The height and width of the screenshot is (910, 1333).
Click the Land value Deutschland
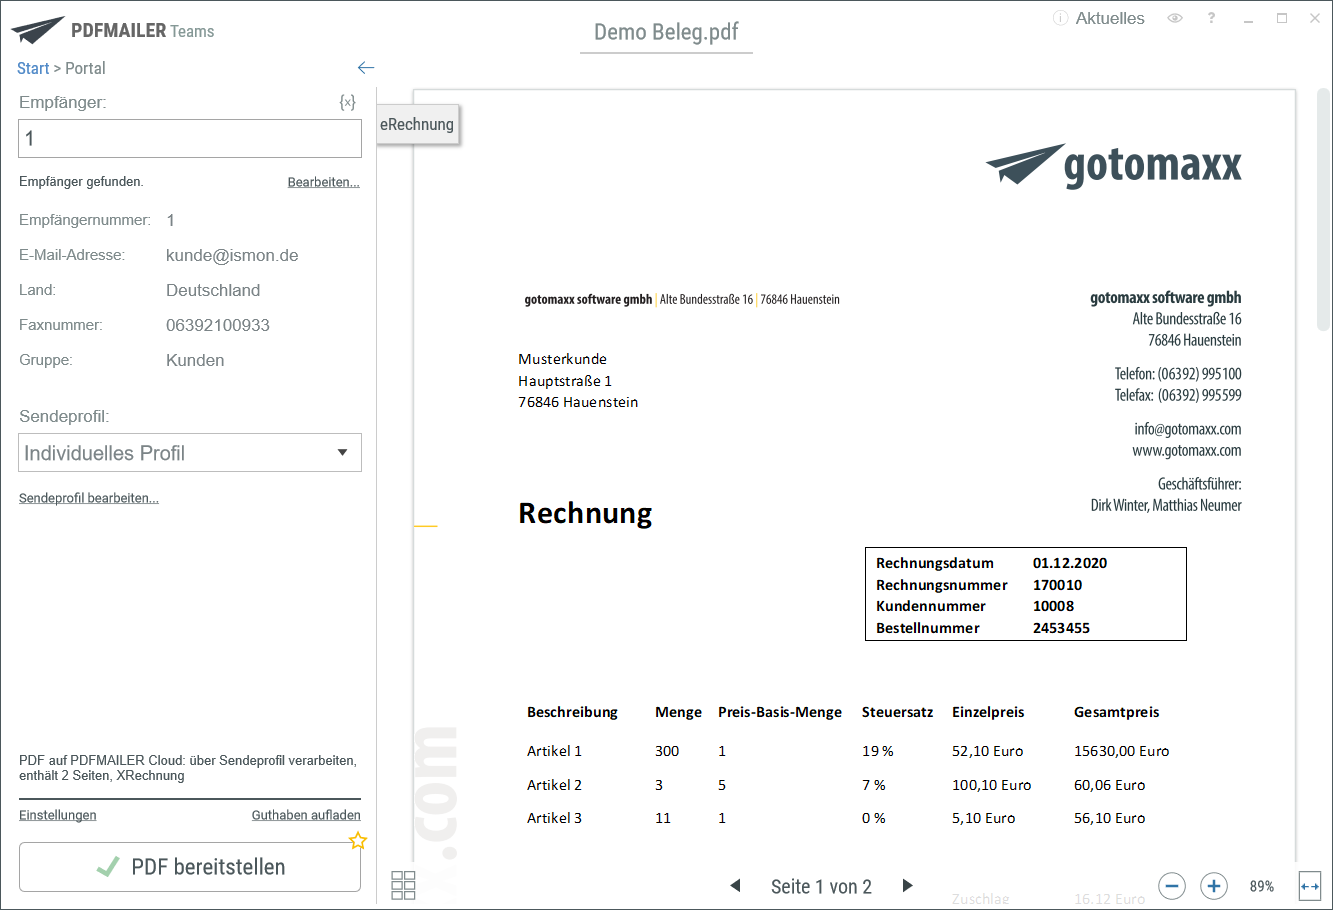tap(213, 290)
